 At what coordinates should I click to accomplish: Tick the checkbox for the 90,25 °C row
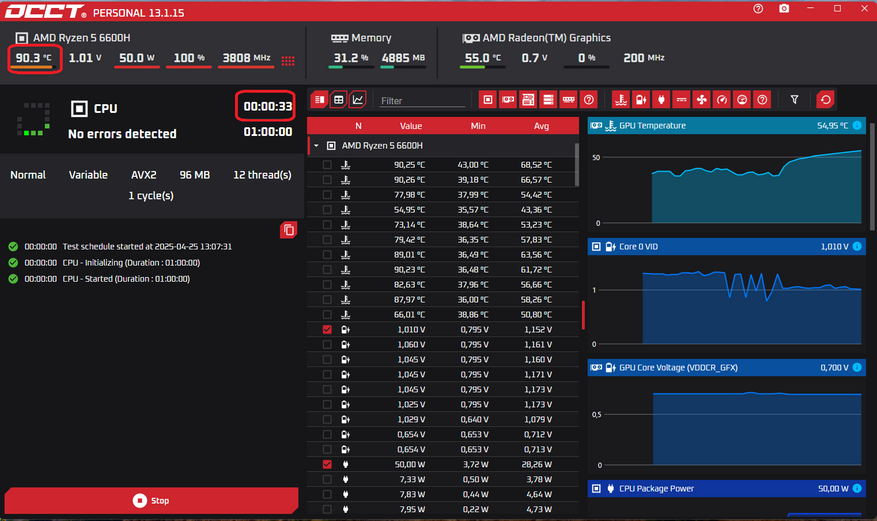coord(327,165)
